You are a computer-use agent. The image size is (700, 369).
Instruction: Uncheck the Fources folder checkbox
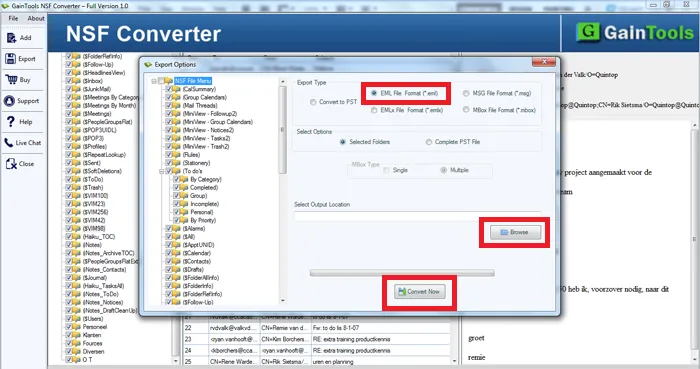point(69,343)
